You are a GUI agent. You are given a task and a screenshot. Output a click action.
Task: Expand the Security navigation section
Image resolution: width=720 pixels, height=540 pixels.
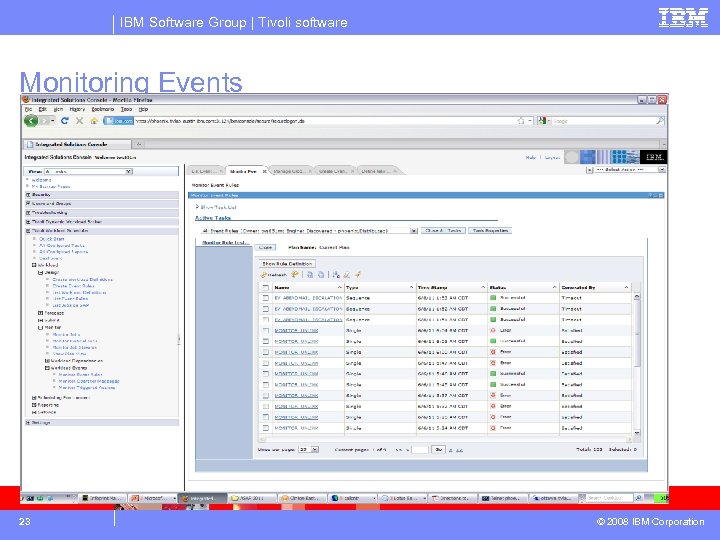[28, 195]
